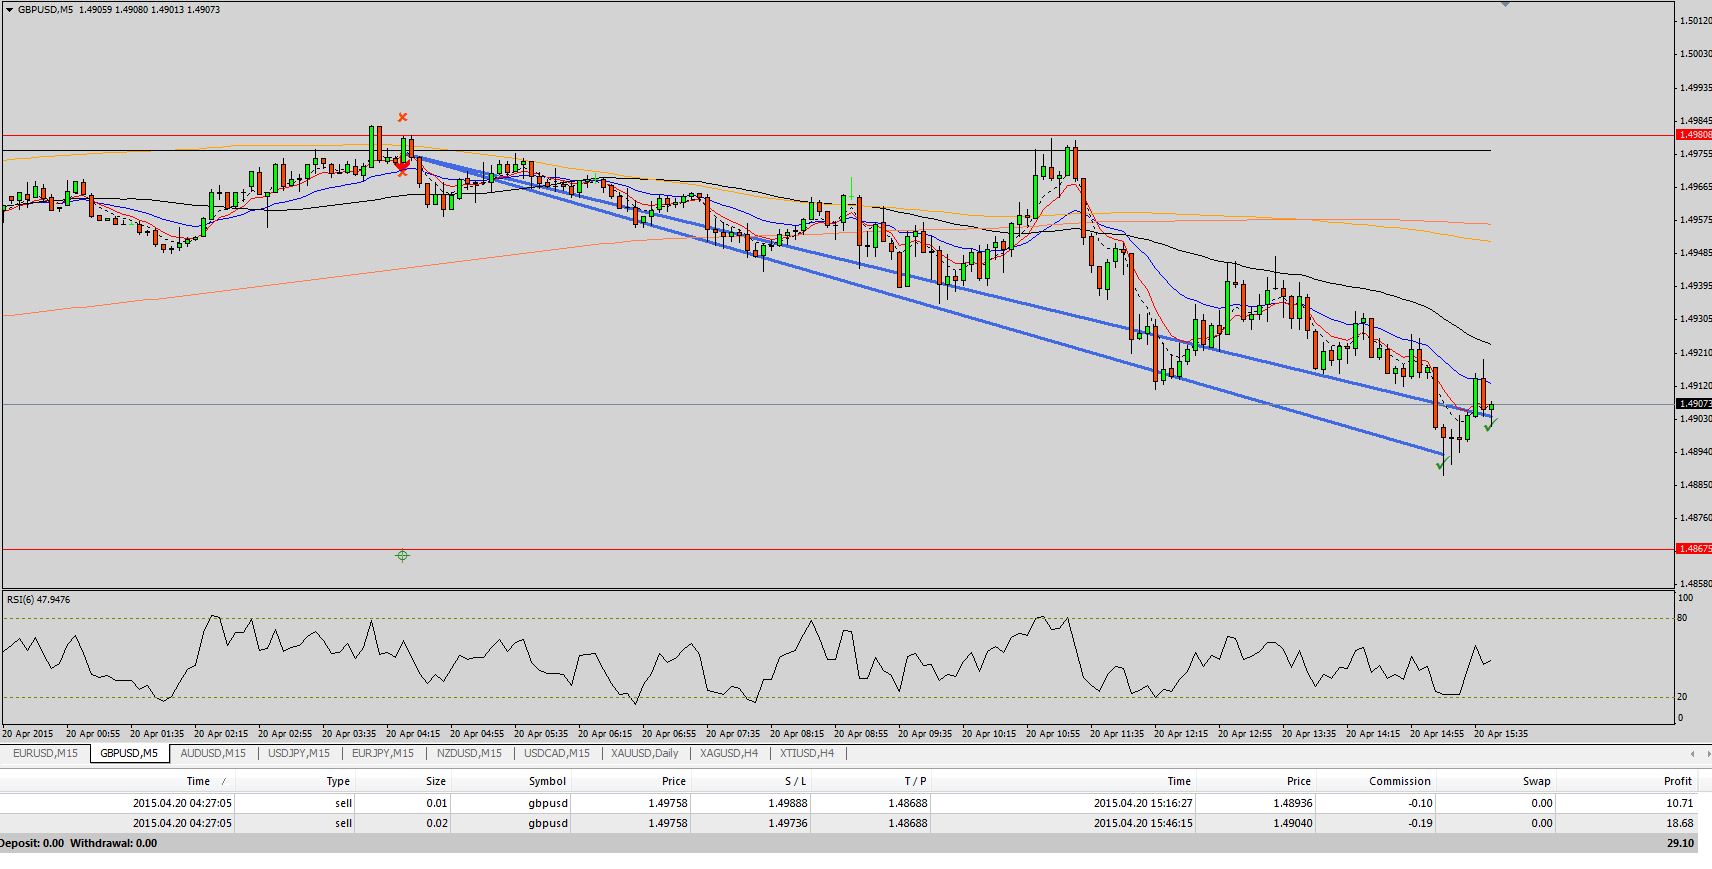Click the current price label 1.49073
Image resolution: width=1712 pixels, height=869 pixels.
click(1695, 404)
